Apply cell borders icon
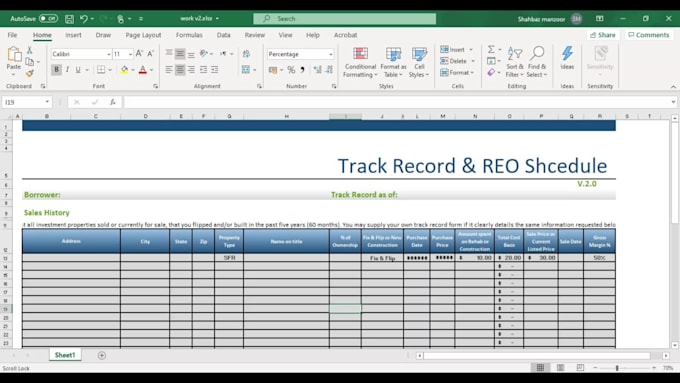The image size is (680, 383). 101,69
